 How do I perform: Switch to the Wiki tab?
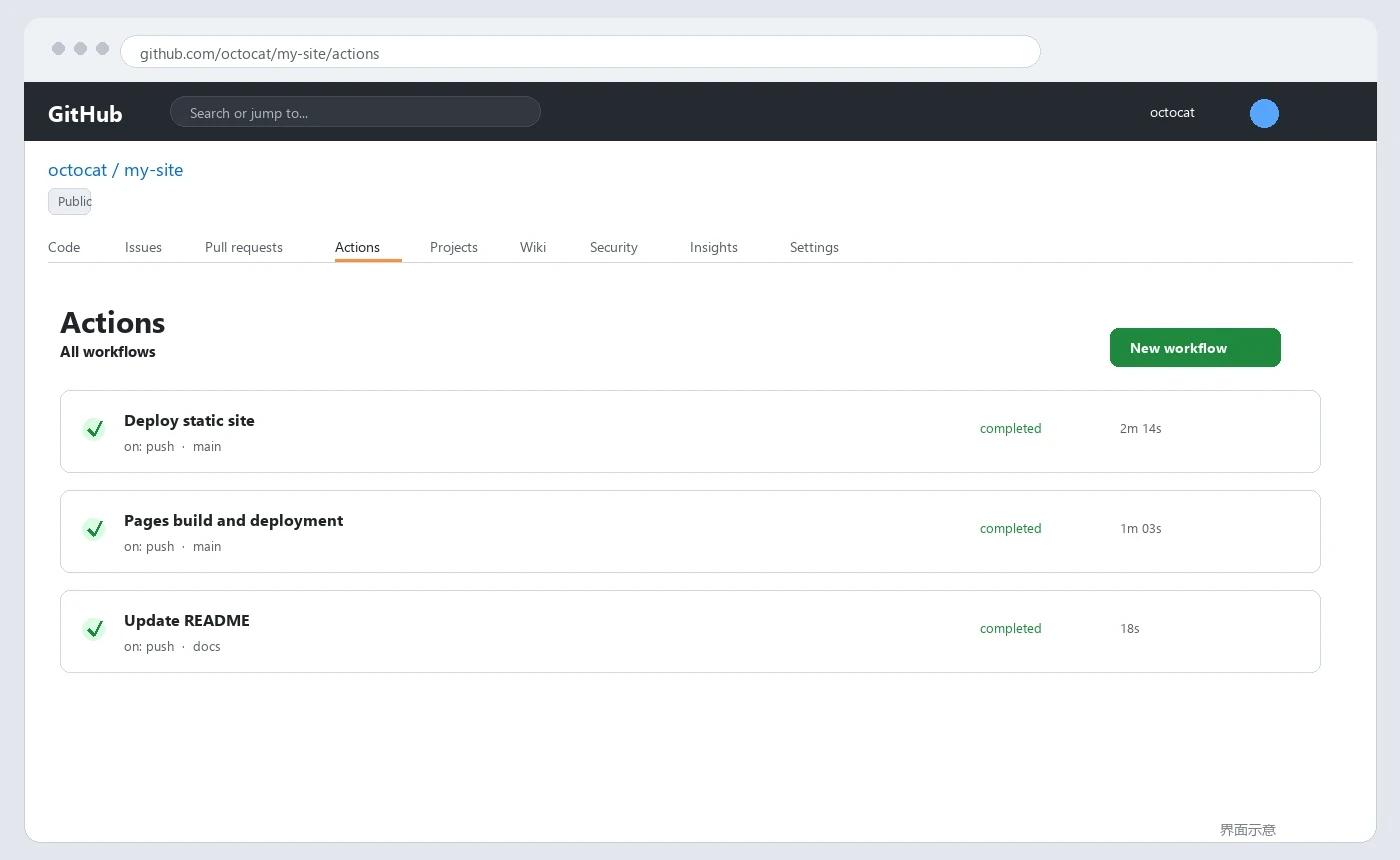click(533, 247)
